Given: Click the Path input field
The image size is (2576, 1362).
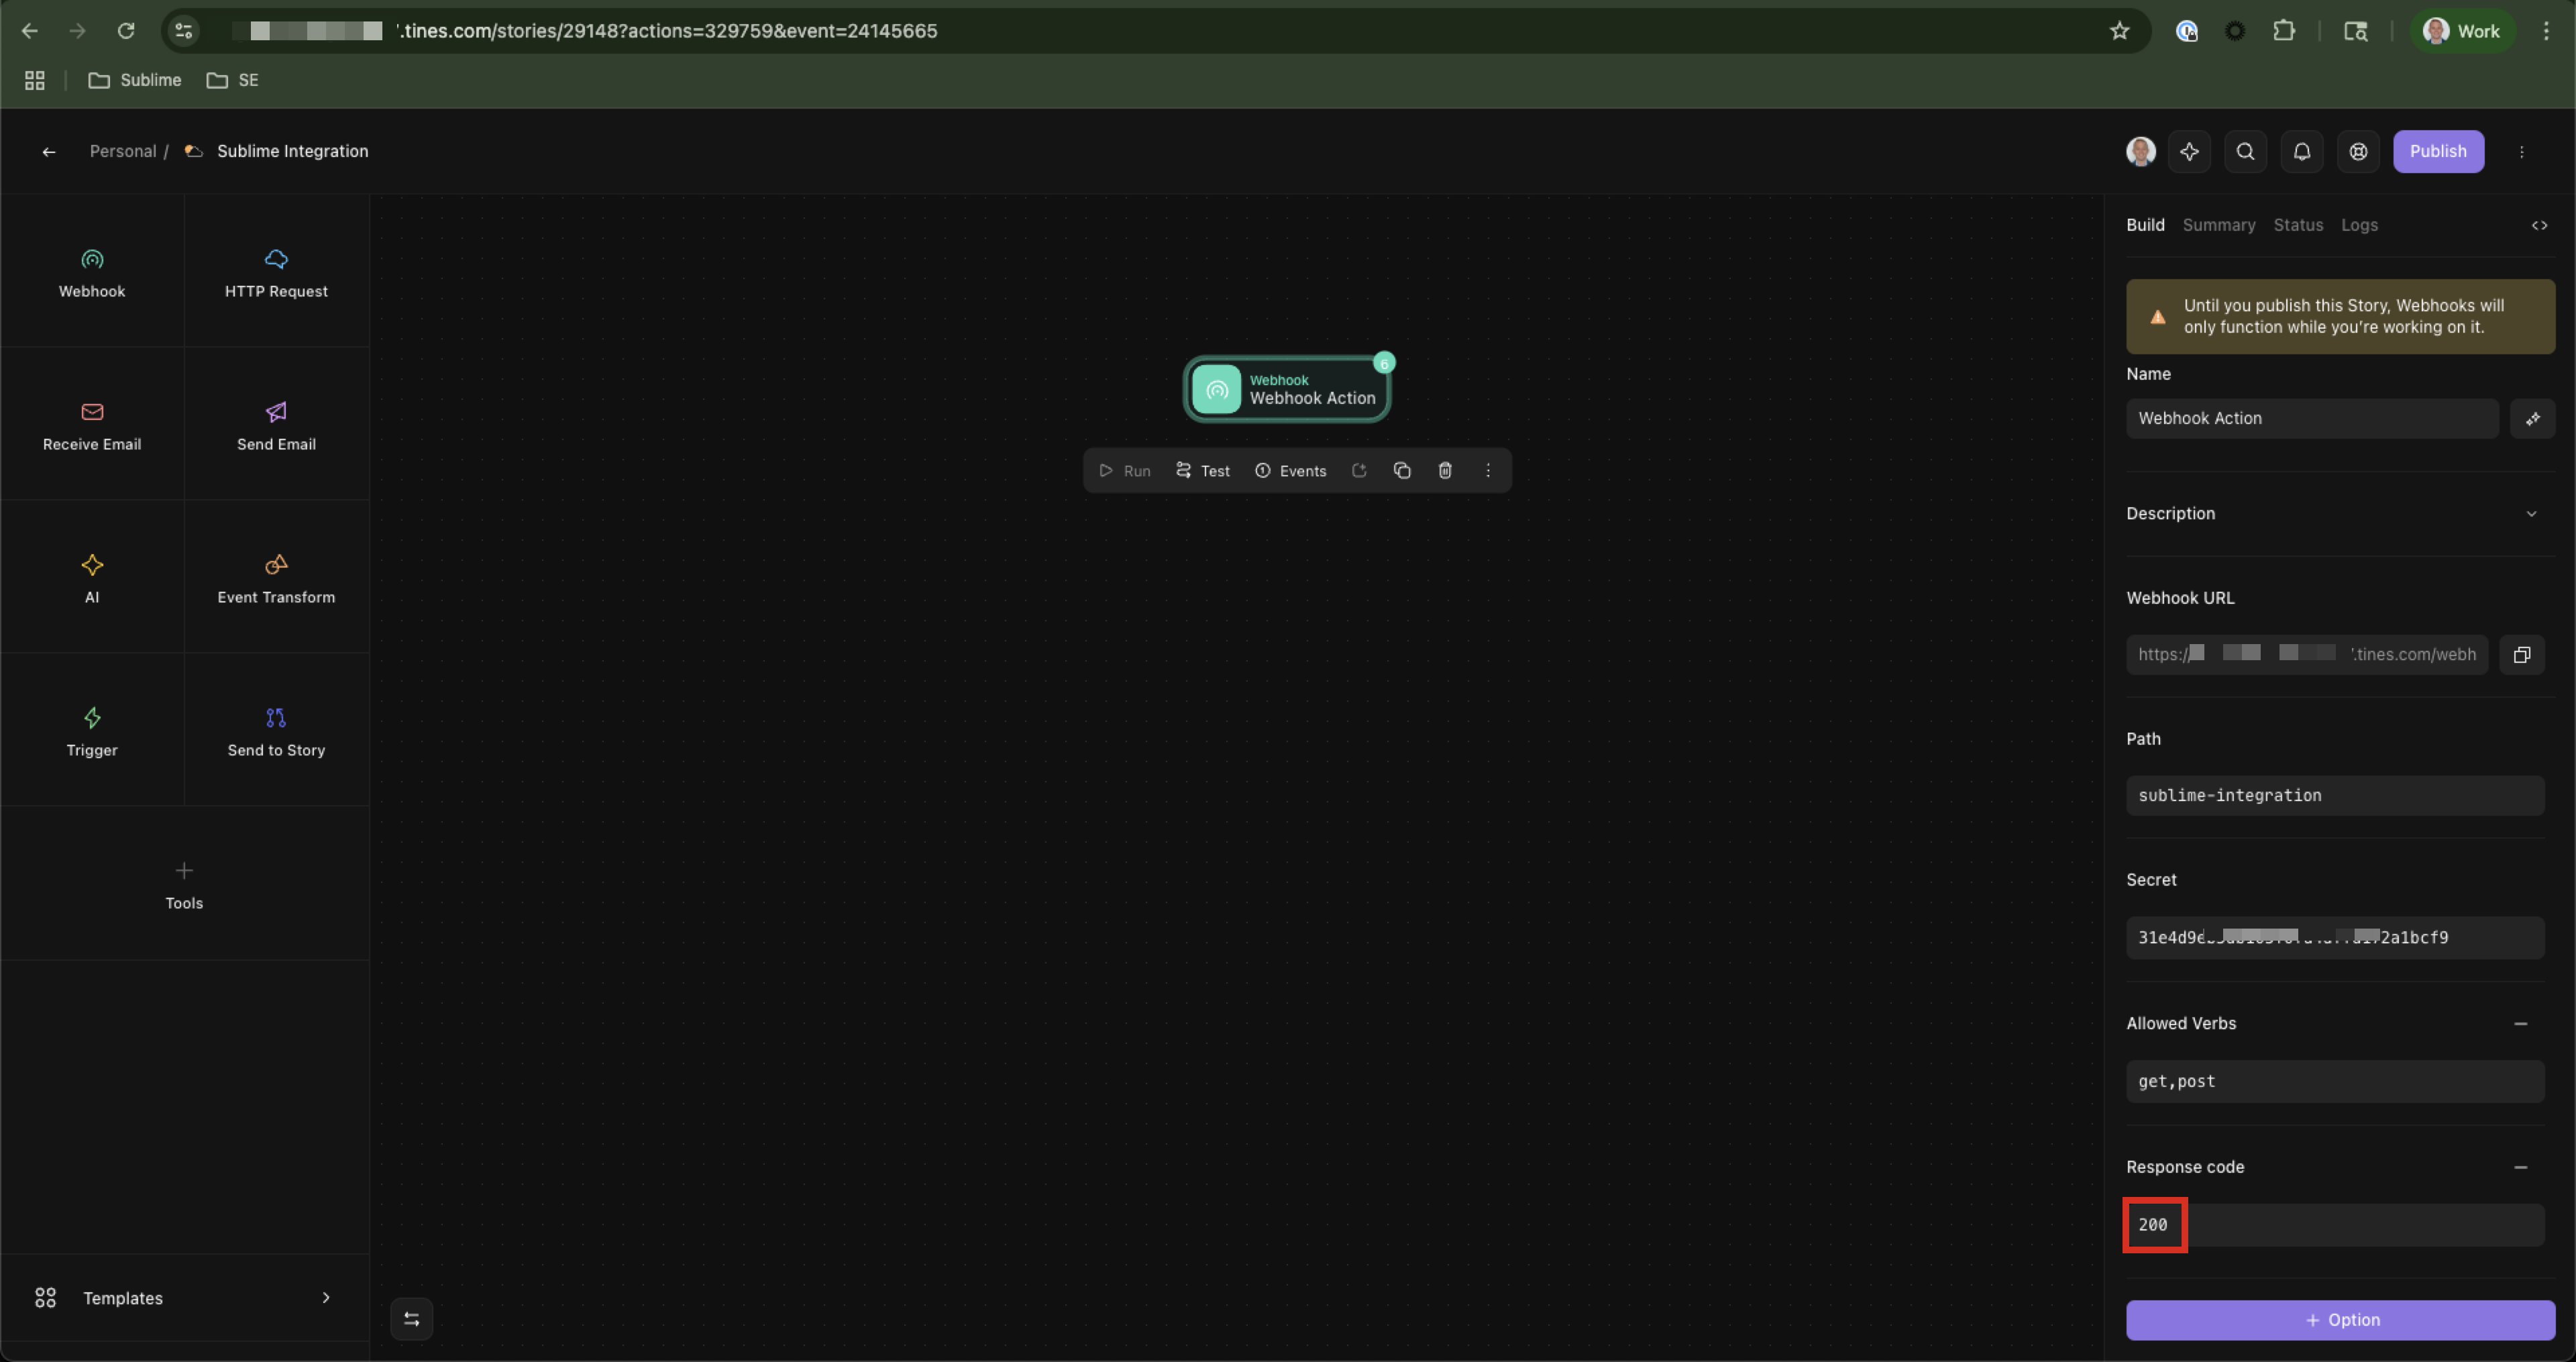Looking at the screenshot, I should tap(2334, 796).
